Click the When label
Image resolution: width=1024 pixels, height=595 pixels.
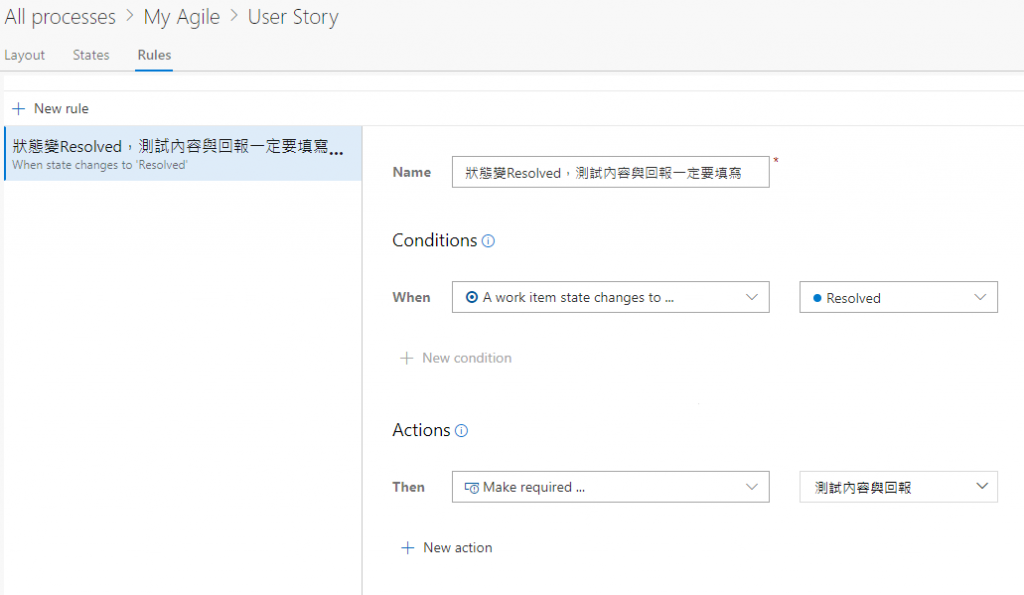tap(411, 297)
